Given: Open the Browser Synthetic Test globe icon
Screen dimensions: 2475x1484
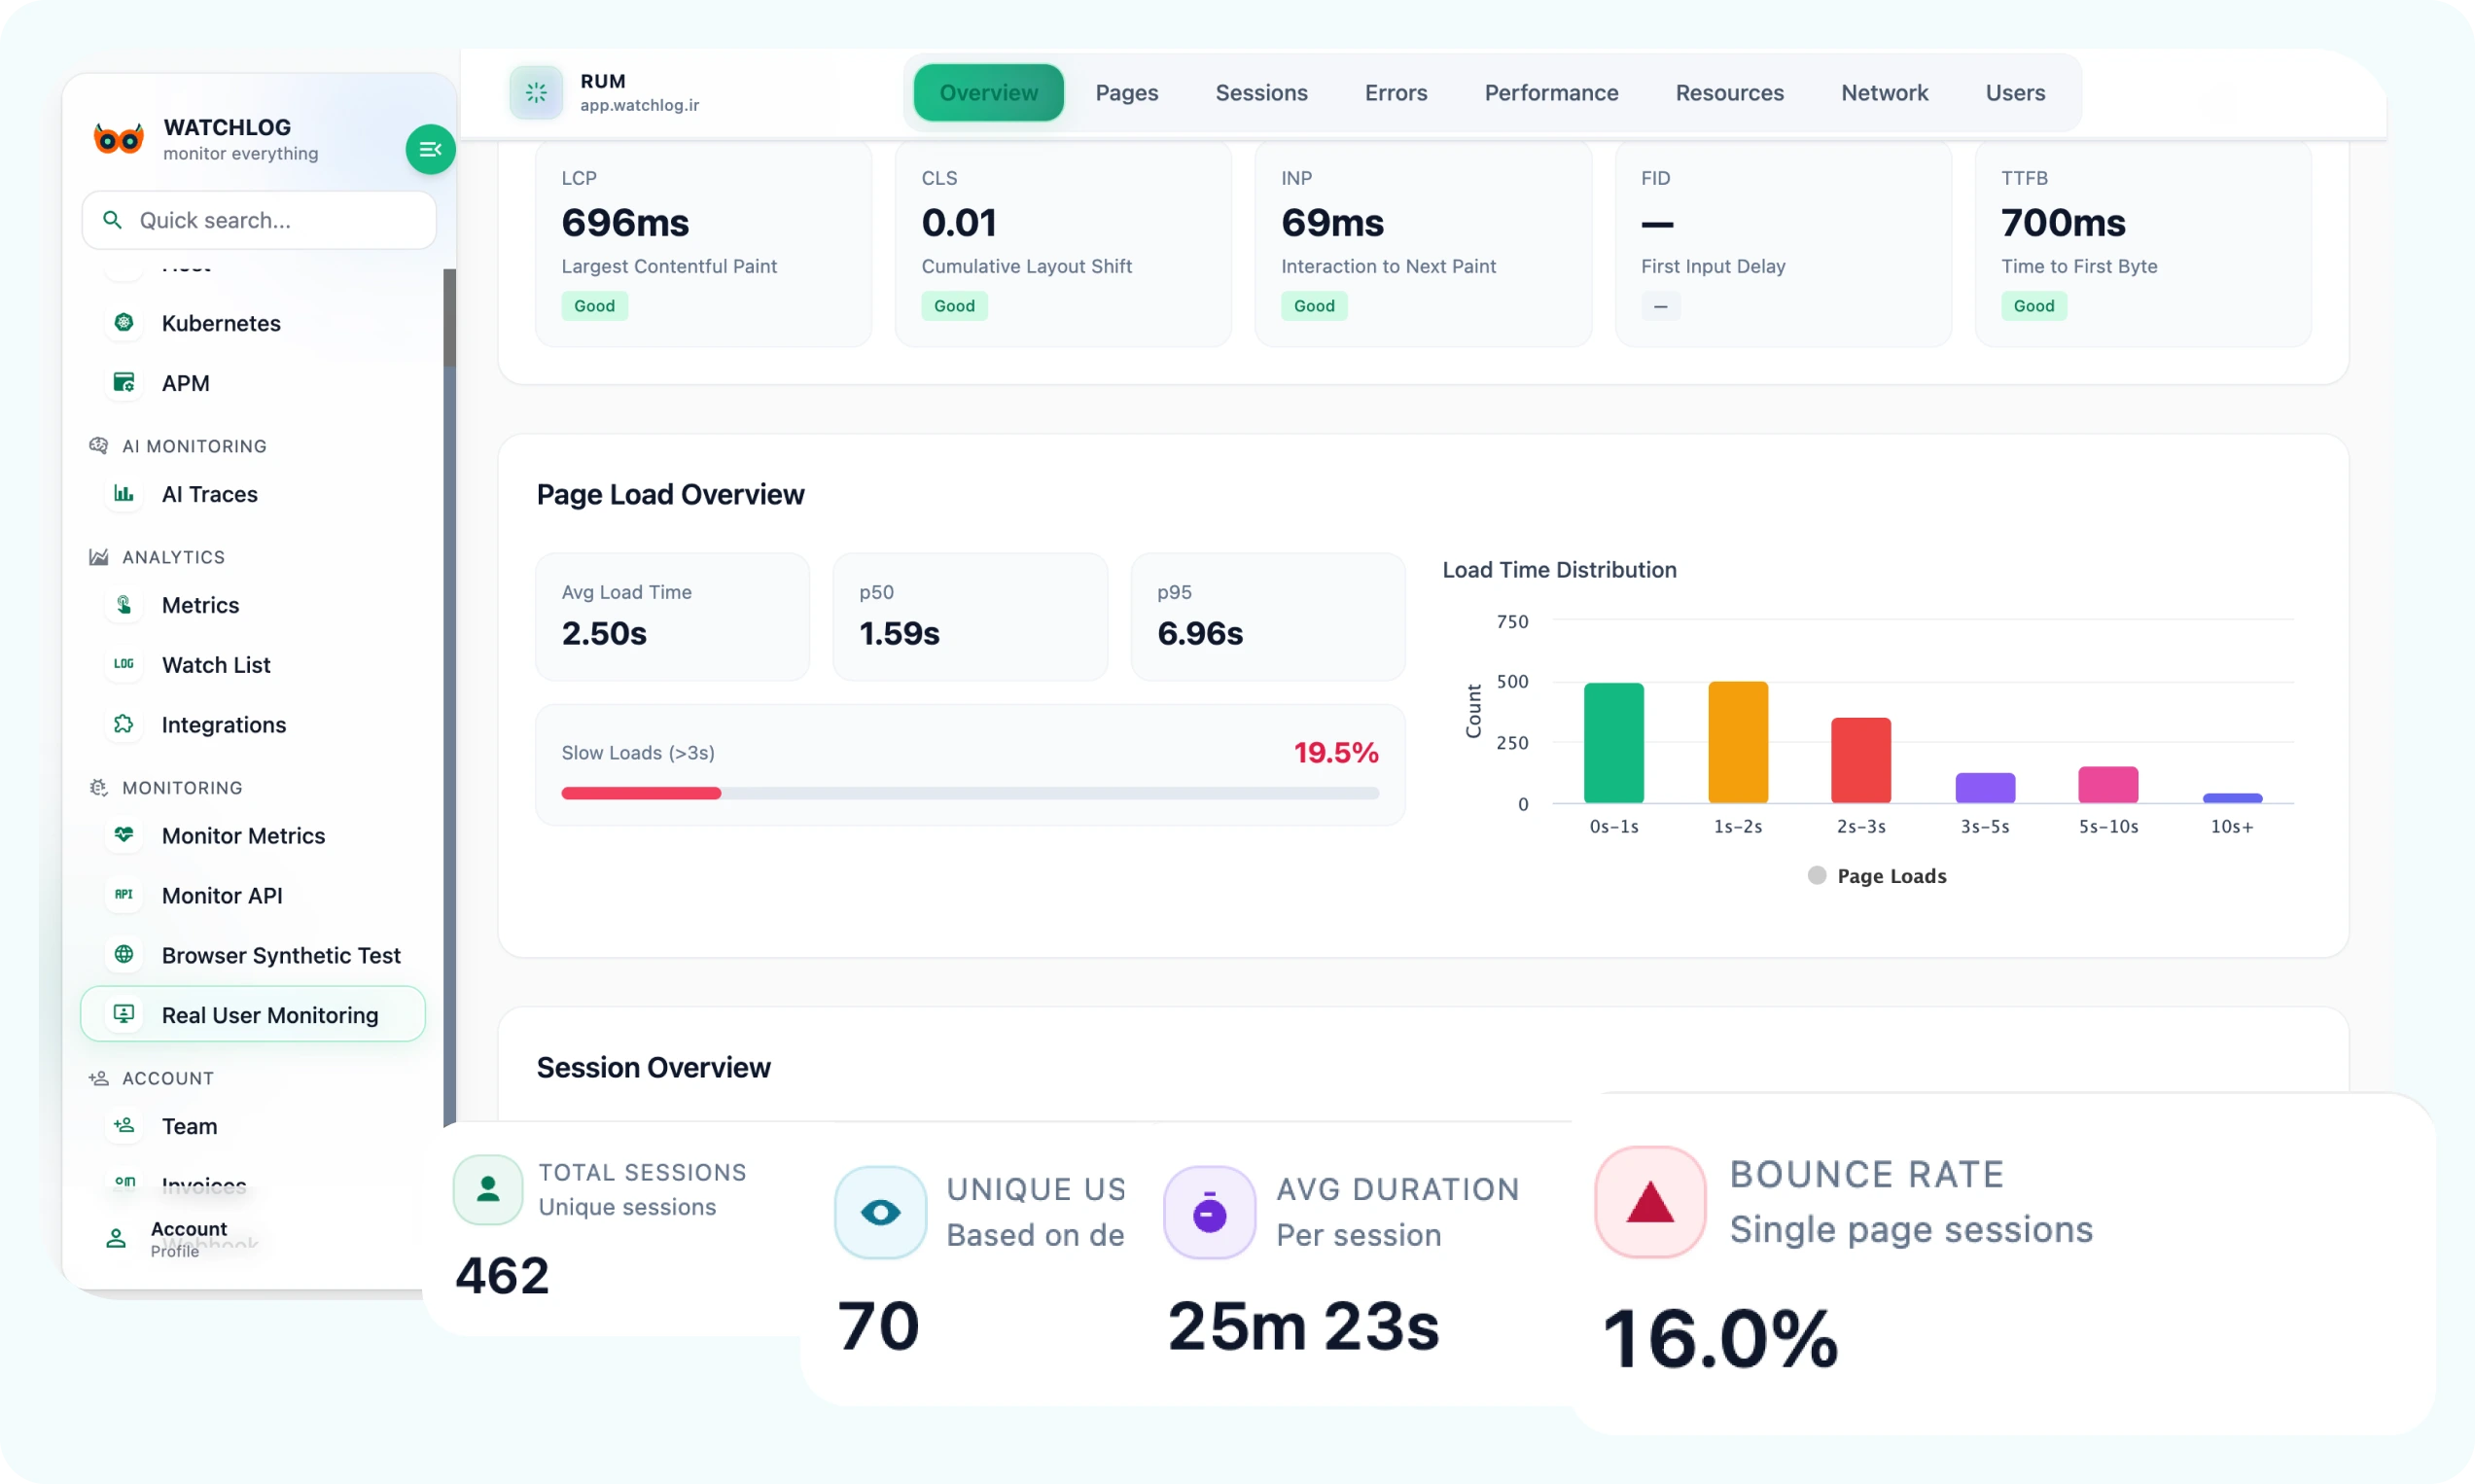Looking at the screenshot, I should [x=124, y=955].
